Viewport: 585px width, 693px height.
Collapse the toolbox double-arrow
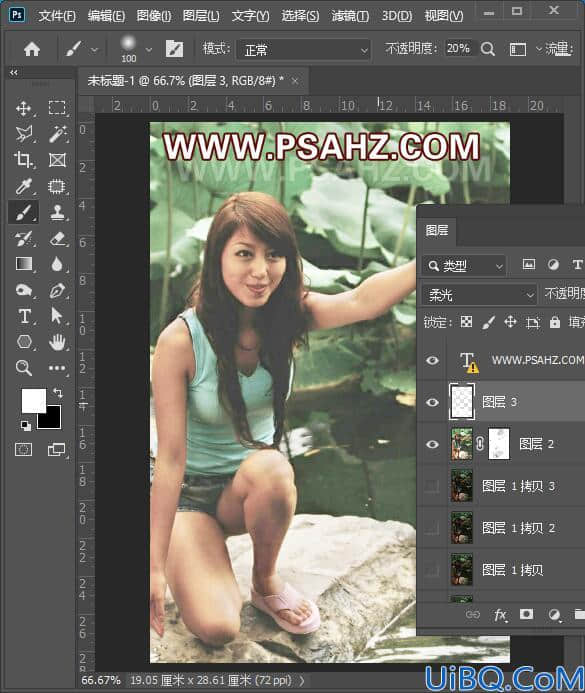coord(14,72)
